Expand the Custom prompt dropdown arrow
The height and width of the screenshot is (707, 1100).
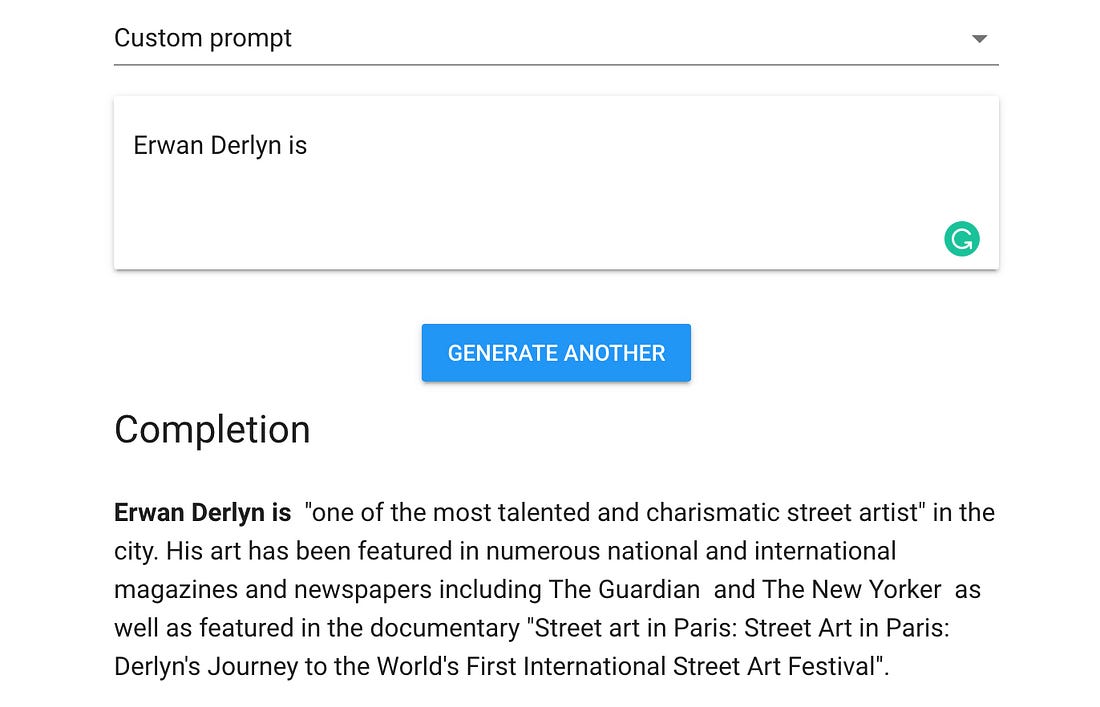(x=980, y=39)
